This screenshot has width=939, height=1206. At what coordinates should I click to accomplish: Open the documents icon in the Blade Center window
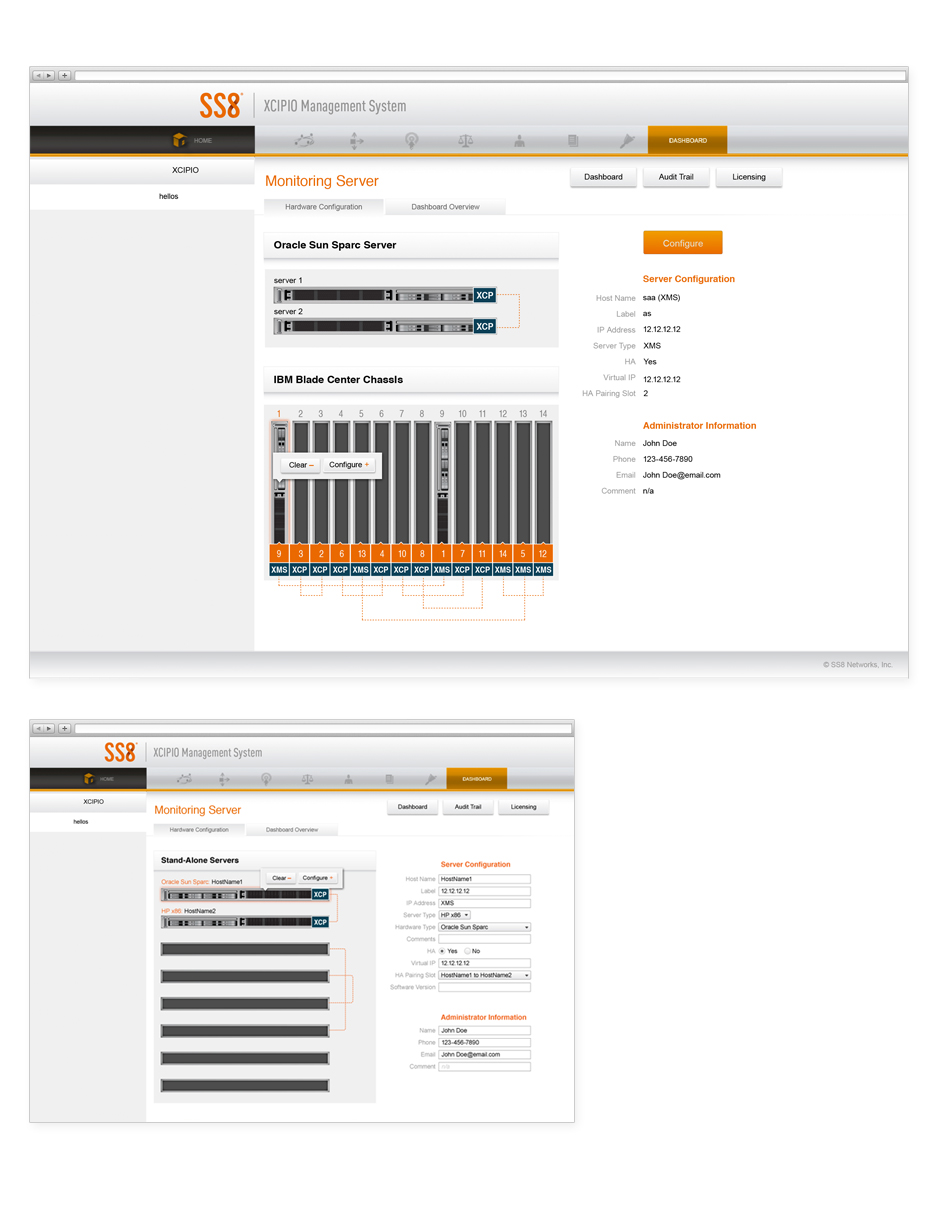coord(573,141)
